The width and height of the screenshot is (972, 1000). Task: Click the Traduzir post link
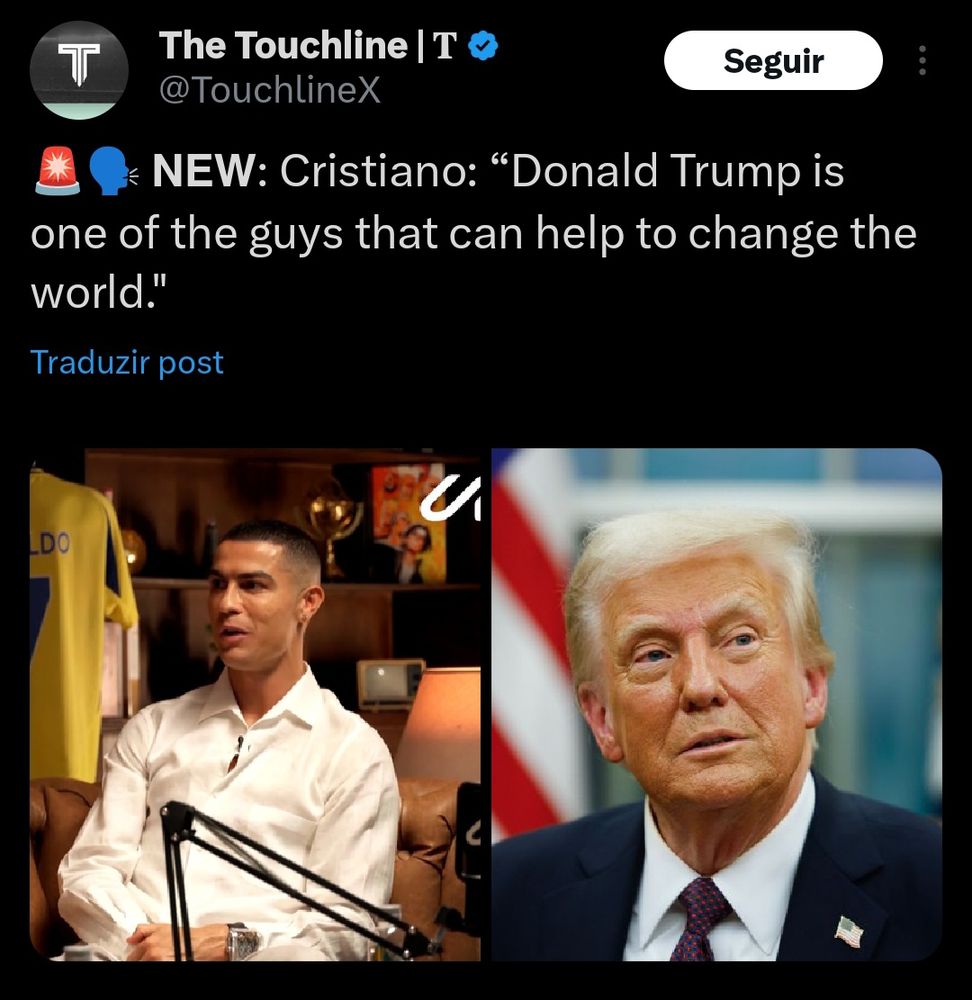[127, 362]
